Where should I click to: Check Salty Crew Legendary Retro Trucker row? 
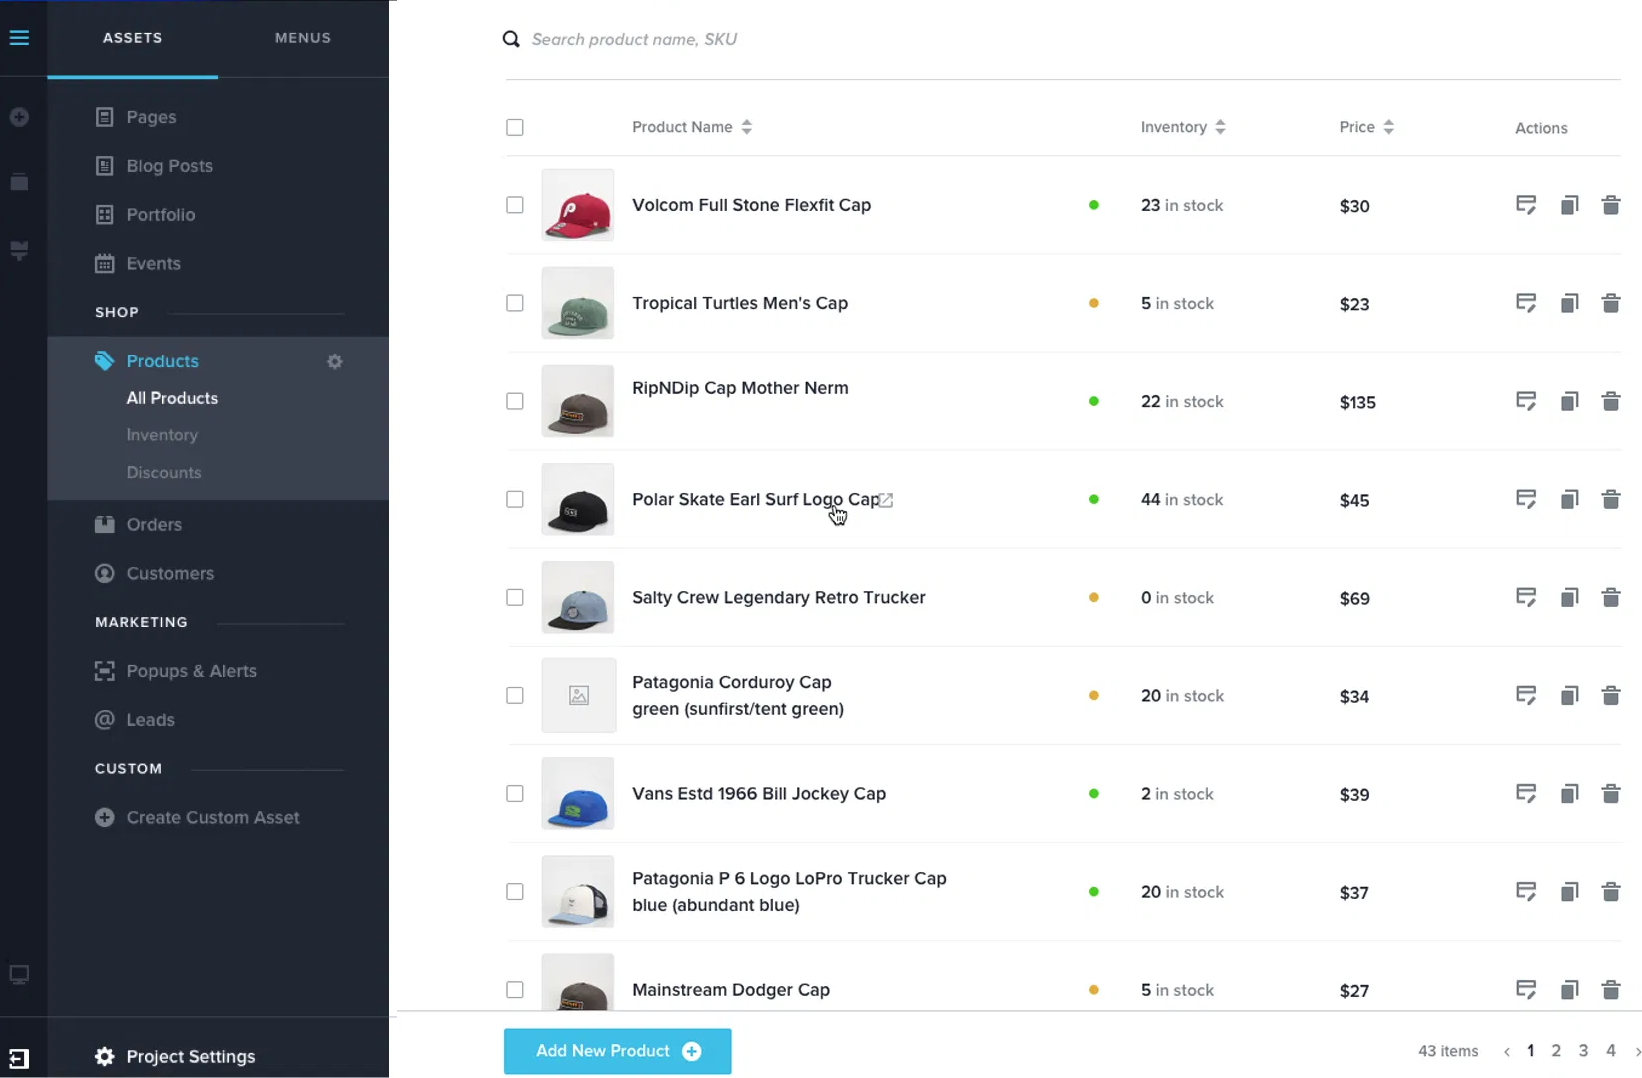(515, 597)
